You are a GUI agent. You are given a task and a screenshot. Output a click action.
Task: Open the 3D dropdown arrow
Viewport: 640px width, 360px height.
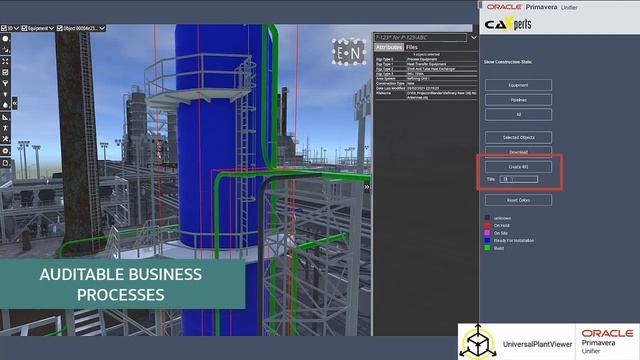17,28
